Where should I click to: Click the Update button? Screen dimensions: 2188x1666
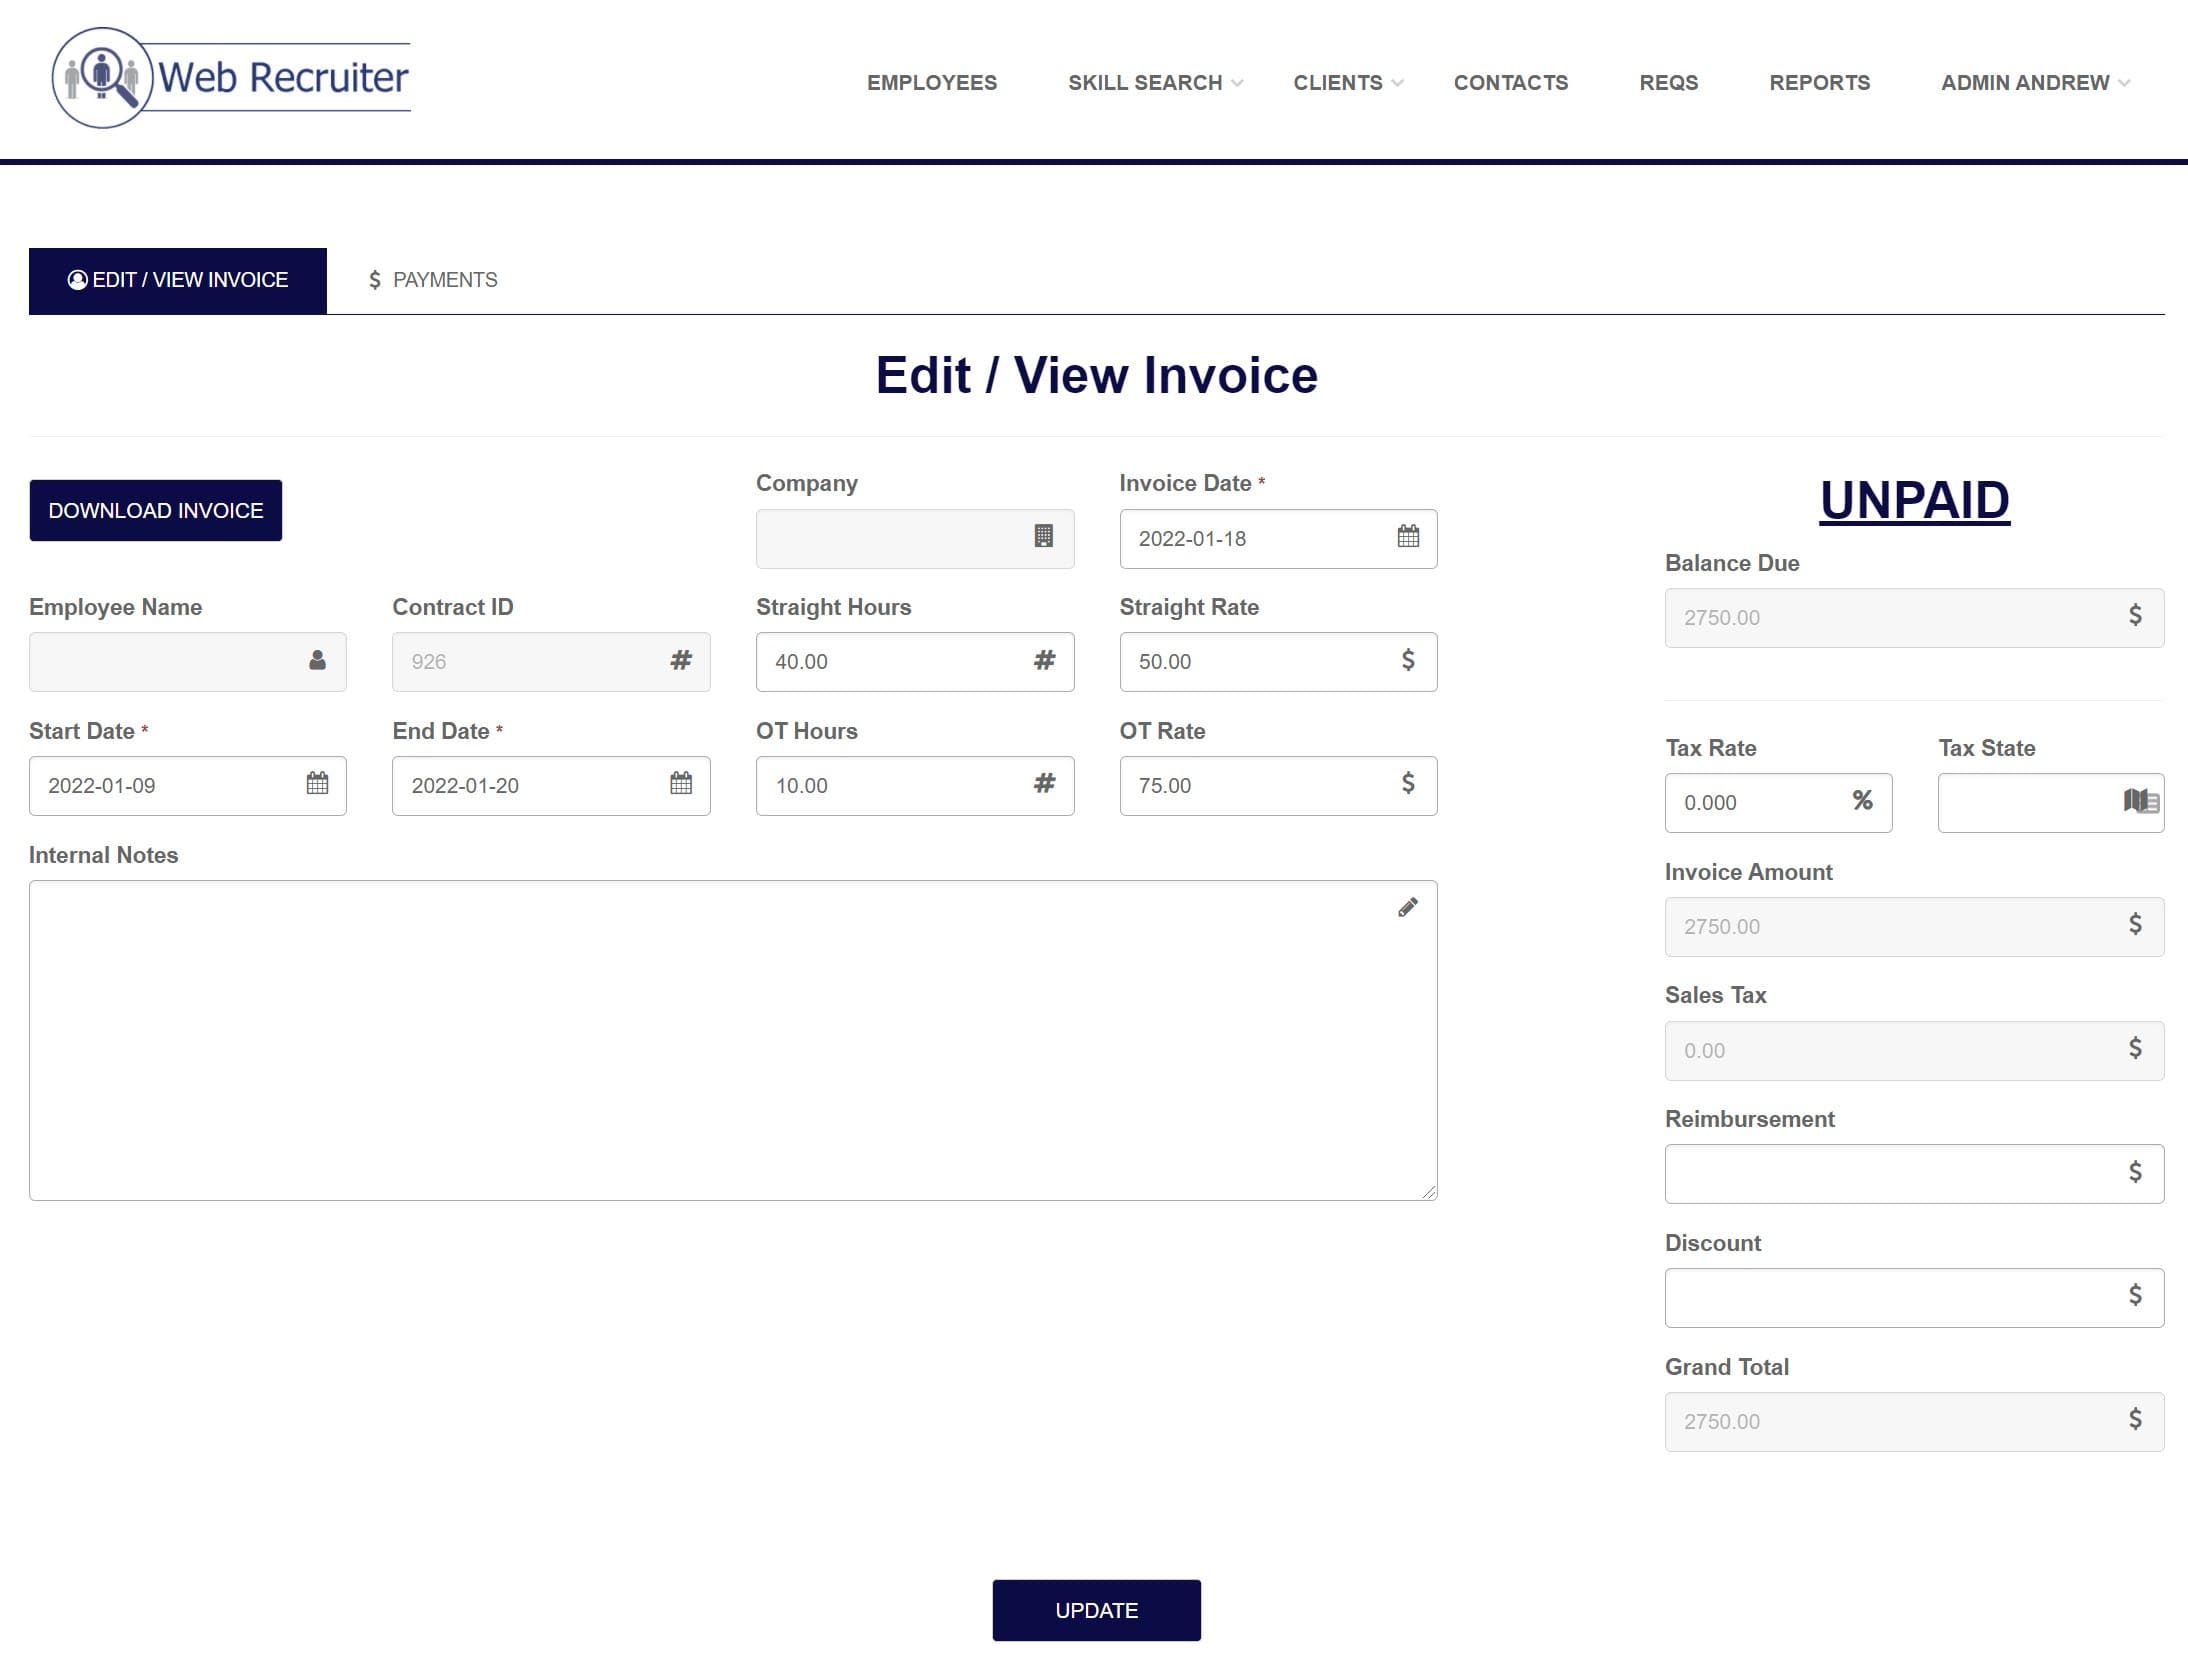(x=1096, y=1610)
